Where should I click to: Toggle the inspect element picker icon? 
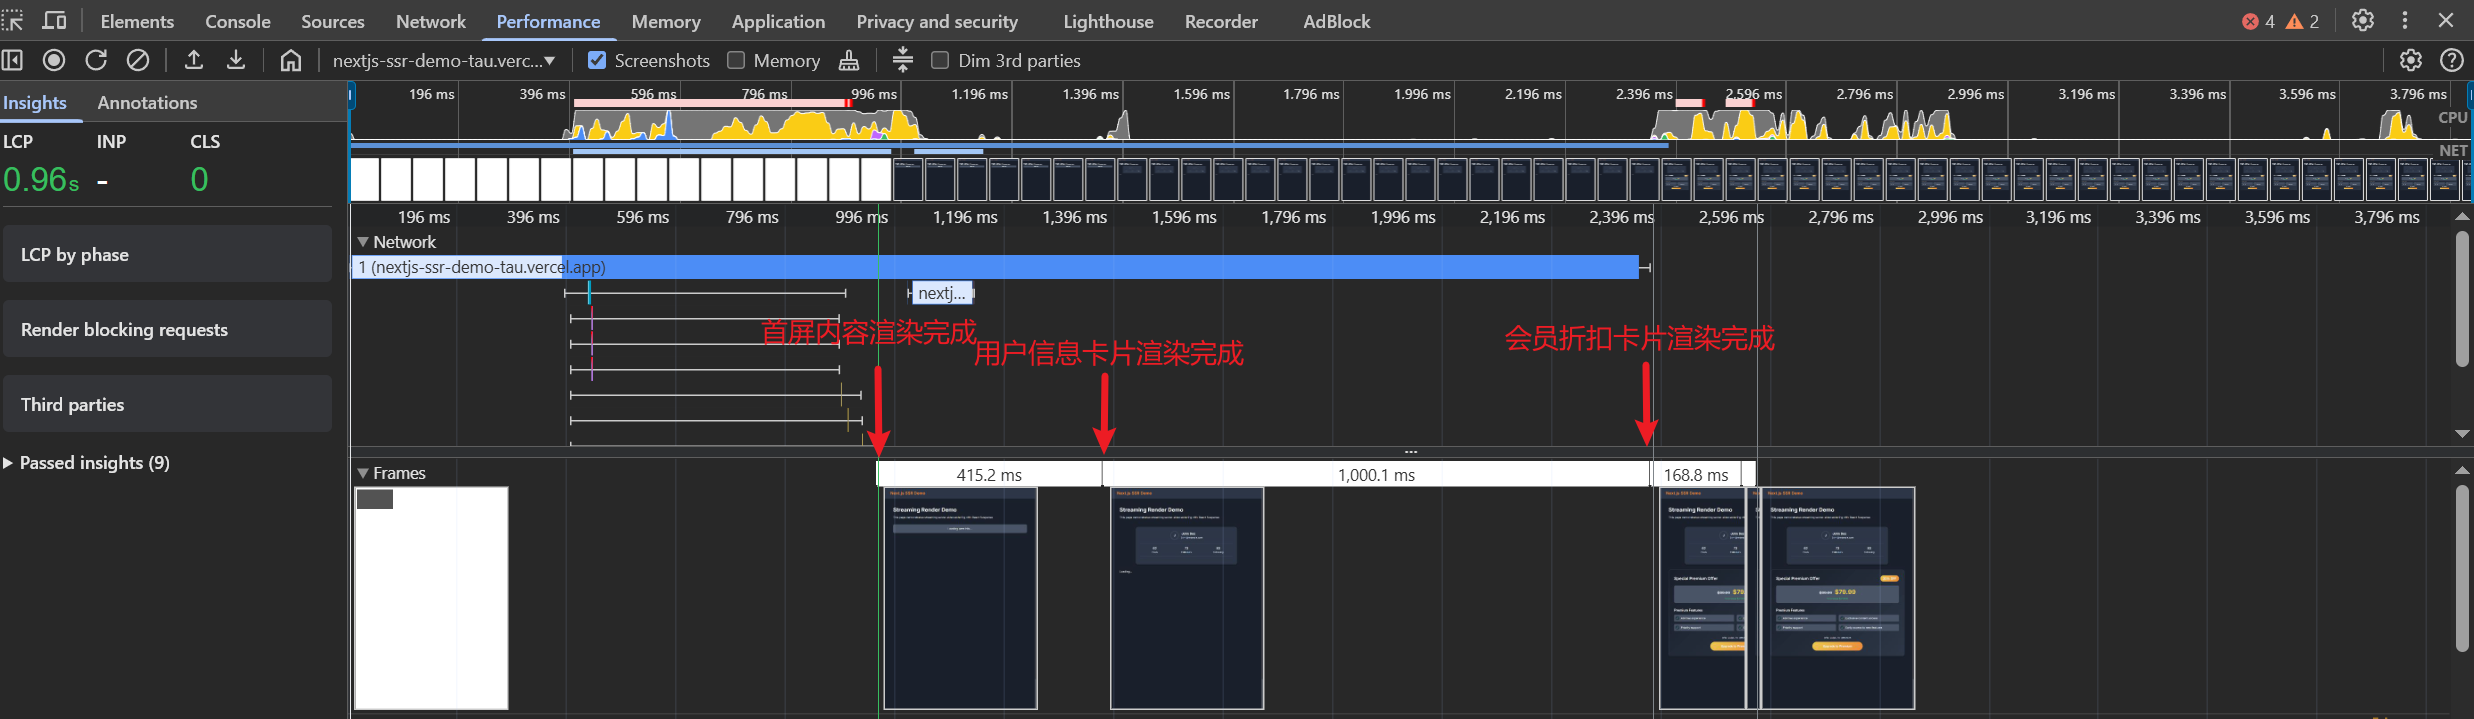pos(13,20)
